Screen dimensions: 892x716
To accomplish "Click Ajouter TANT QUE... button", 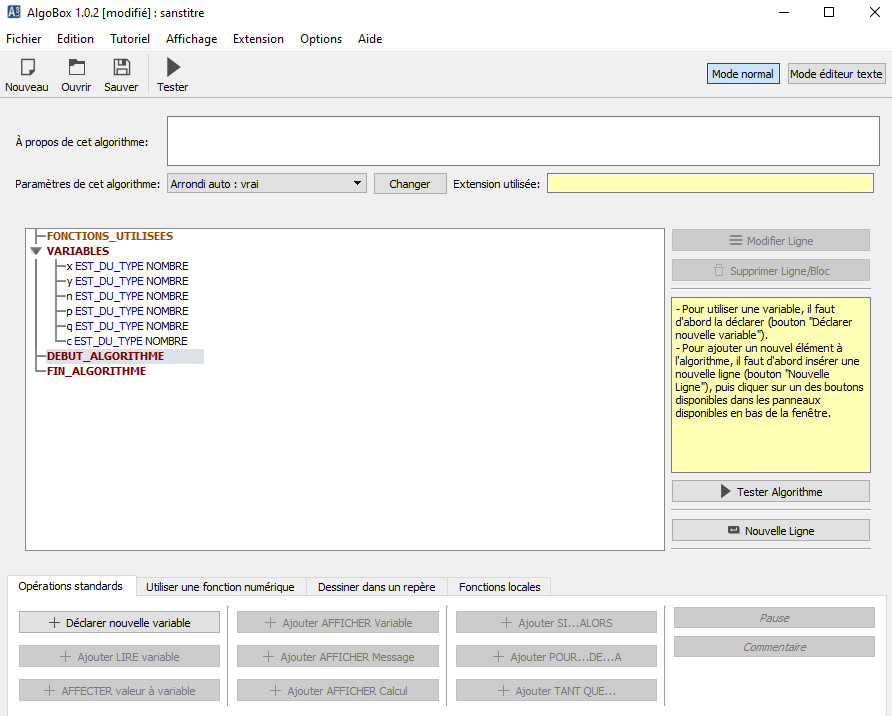I will point(556,690).
